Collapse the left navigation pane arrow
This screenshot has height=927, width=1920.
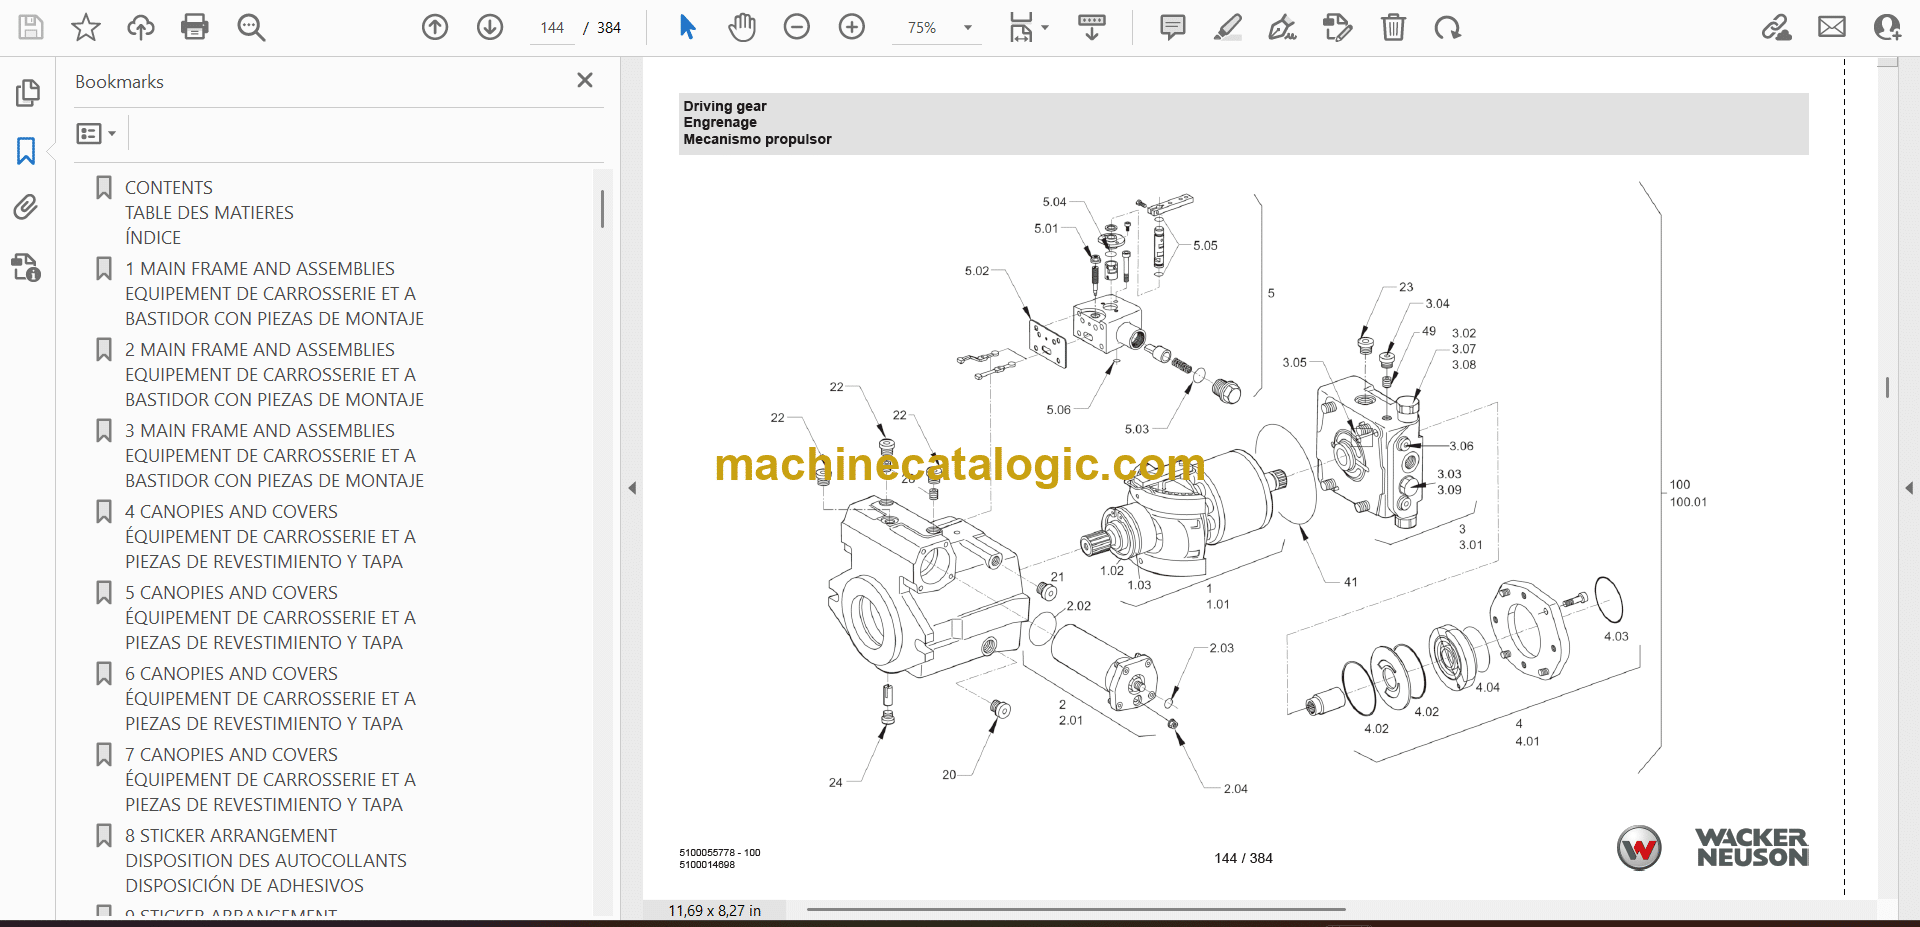[x=632, y=488]
